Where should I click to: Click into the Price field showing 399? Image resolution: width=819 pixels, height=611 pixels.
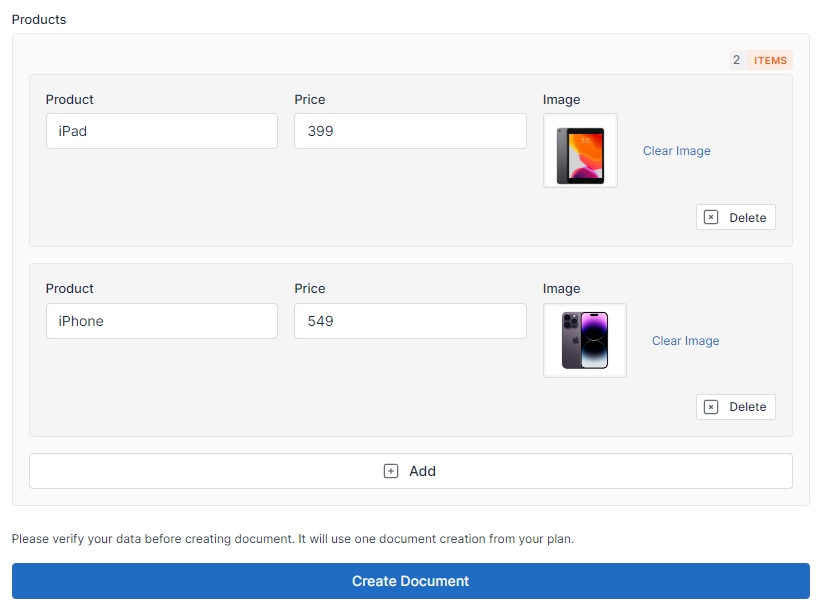(x=410, y=131)
